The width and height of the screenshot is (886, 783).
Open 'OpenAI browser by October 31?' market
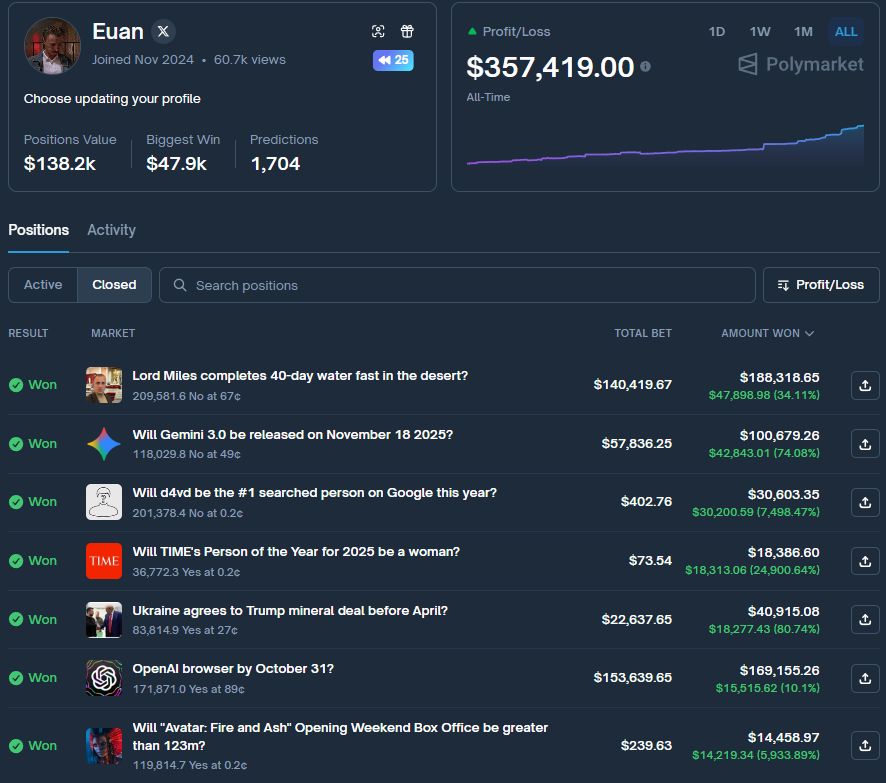click(233, 669)
